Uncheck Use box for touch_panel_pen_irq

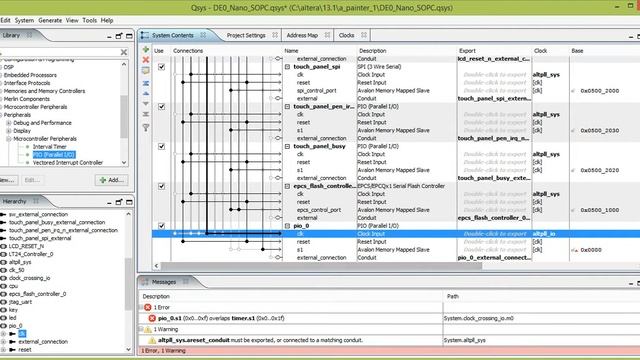(x=162, y=107)
